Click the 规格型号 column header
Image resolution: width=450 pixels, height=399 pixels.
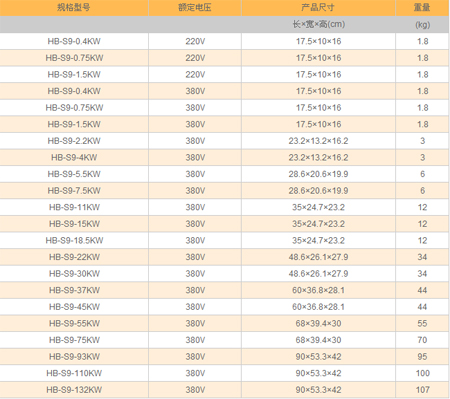click(74, 8)
